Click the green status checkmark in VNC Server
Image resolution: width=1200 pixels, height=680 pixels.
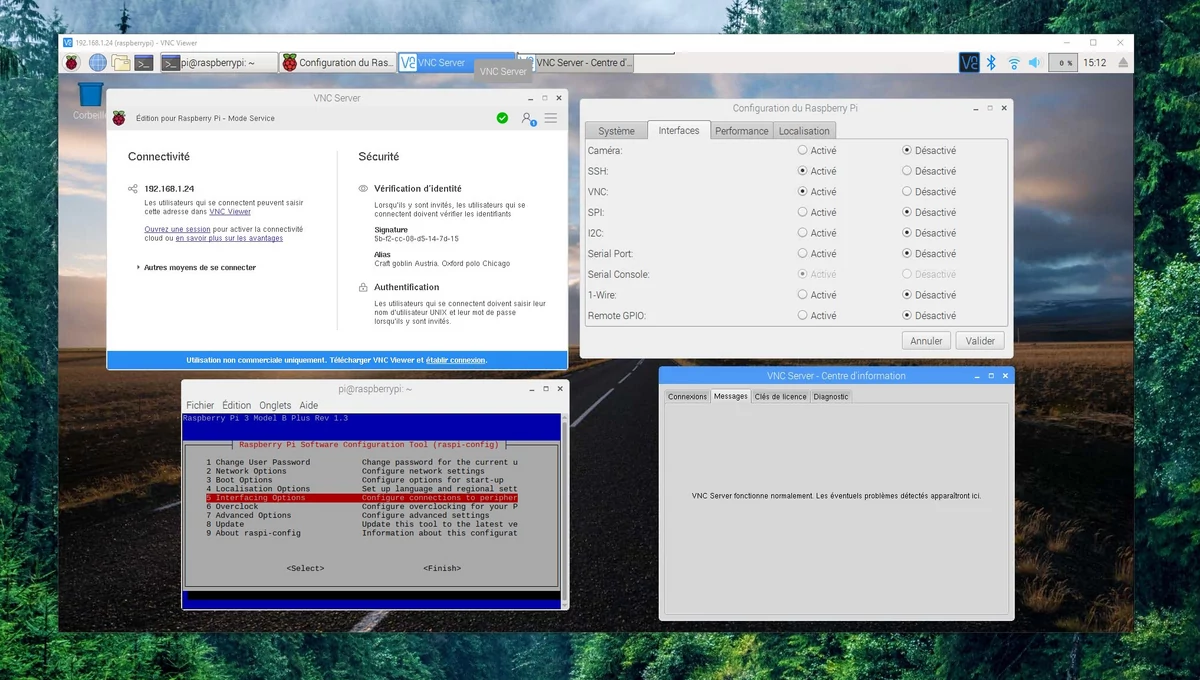click(502, 118)
